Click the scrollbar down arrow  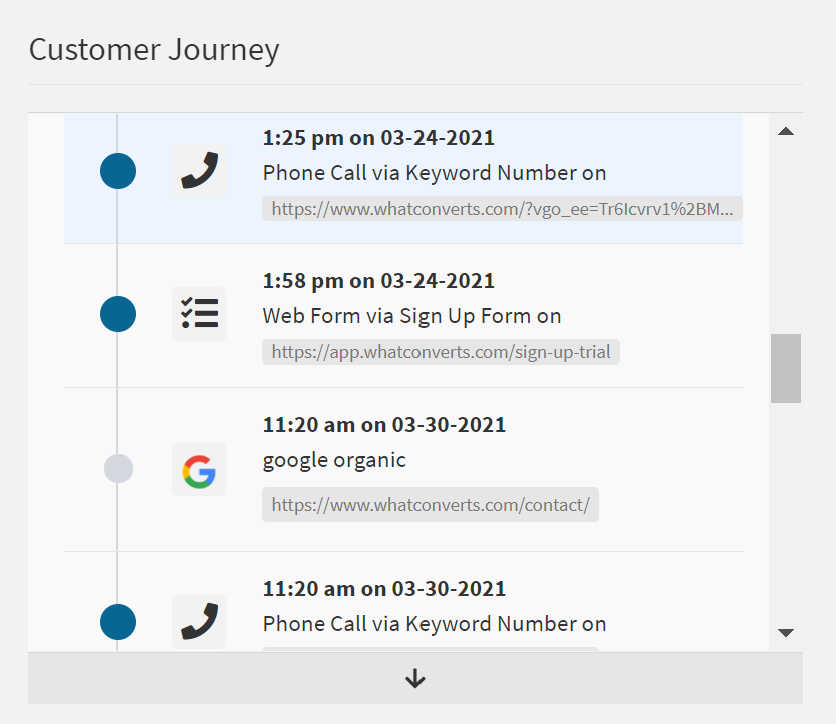point(786,632)
